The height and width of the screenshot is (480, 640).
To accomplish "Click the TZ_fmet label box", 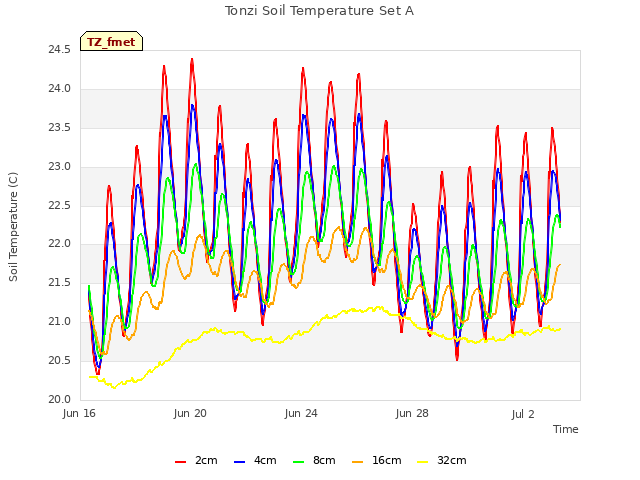I will [x=111, y=41].
